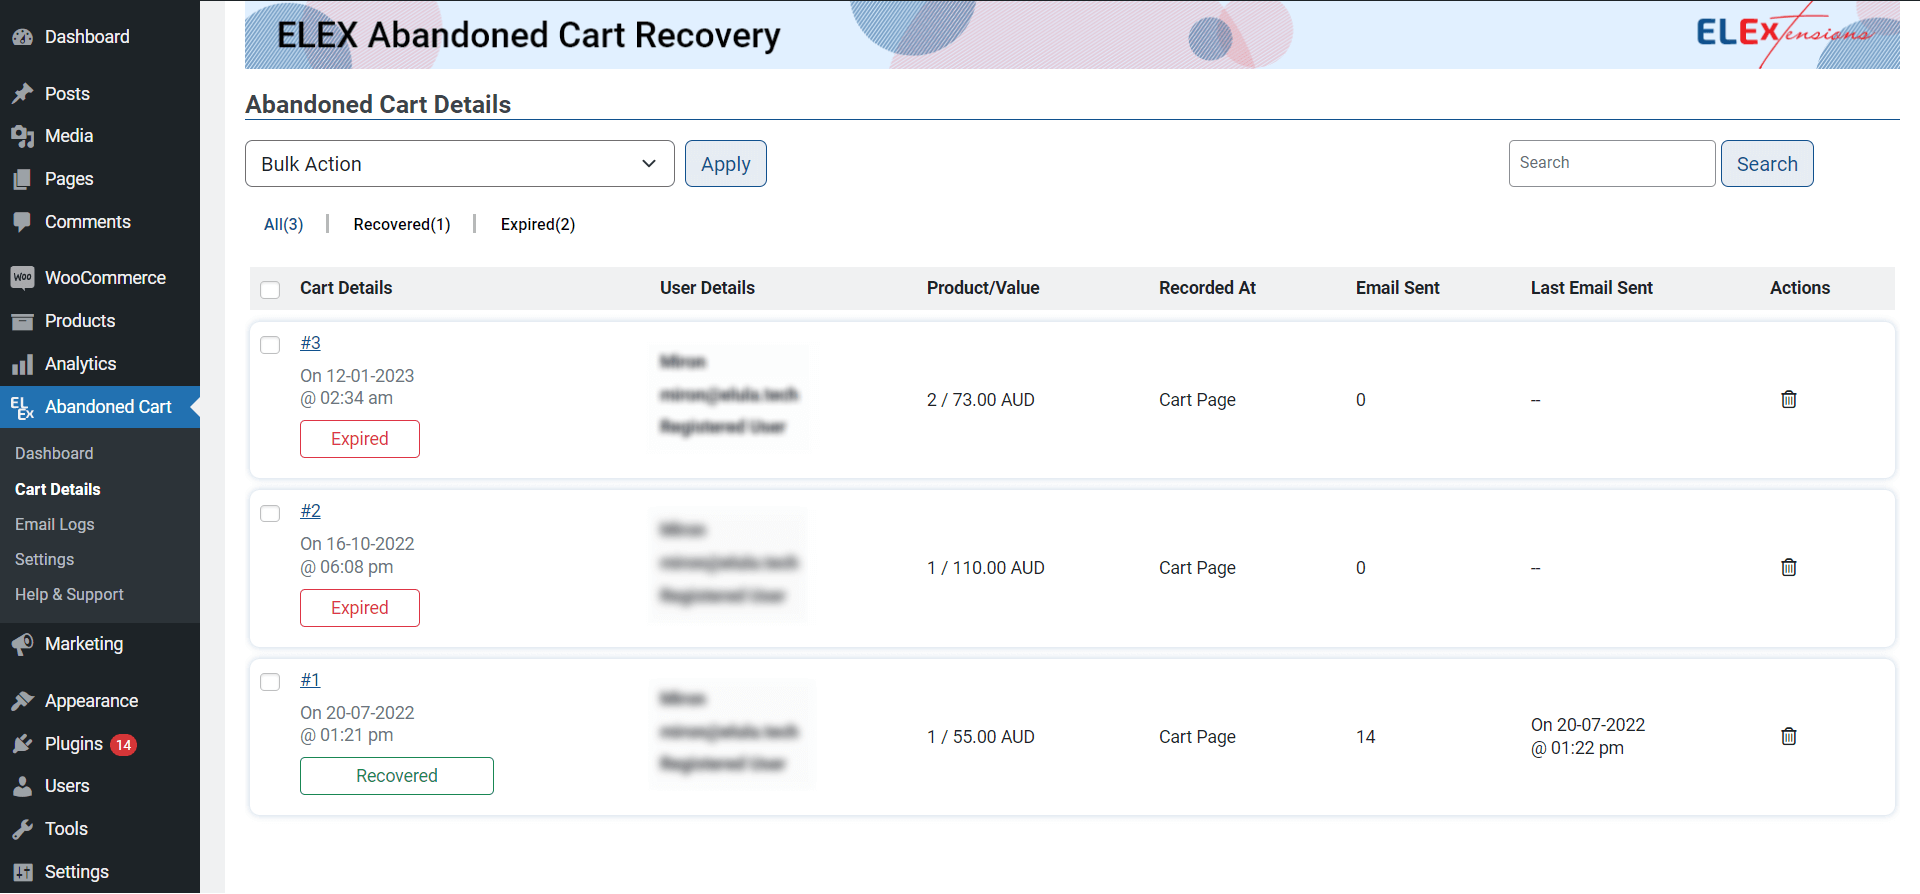Check the checkbox for cart #2
The width and height of the screenshot is (1920, 894).
[x=270, y=513]
